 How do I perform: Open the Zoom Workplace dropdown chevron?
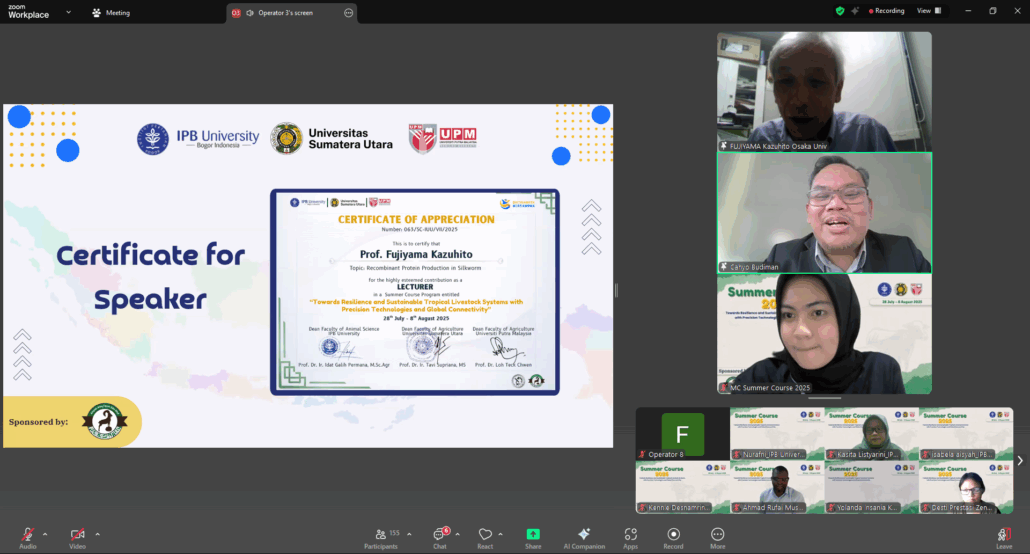click(68, 13)
